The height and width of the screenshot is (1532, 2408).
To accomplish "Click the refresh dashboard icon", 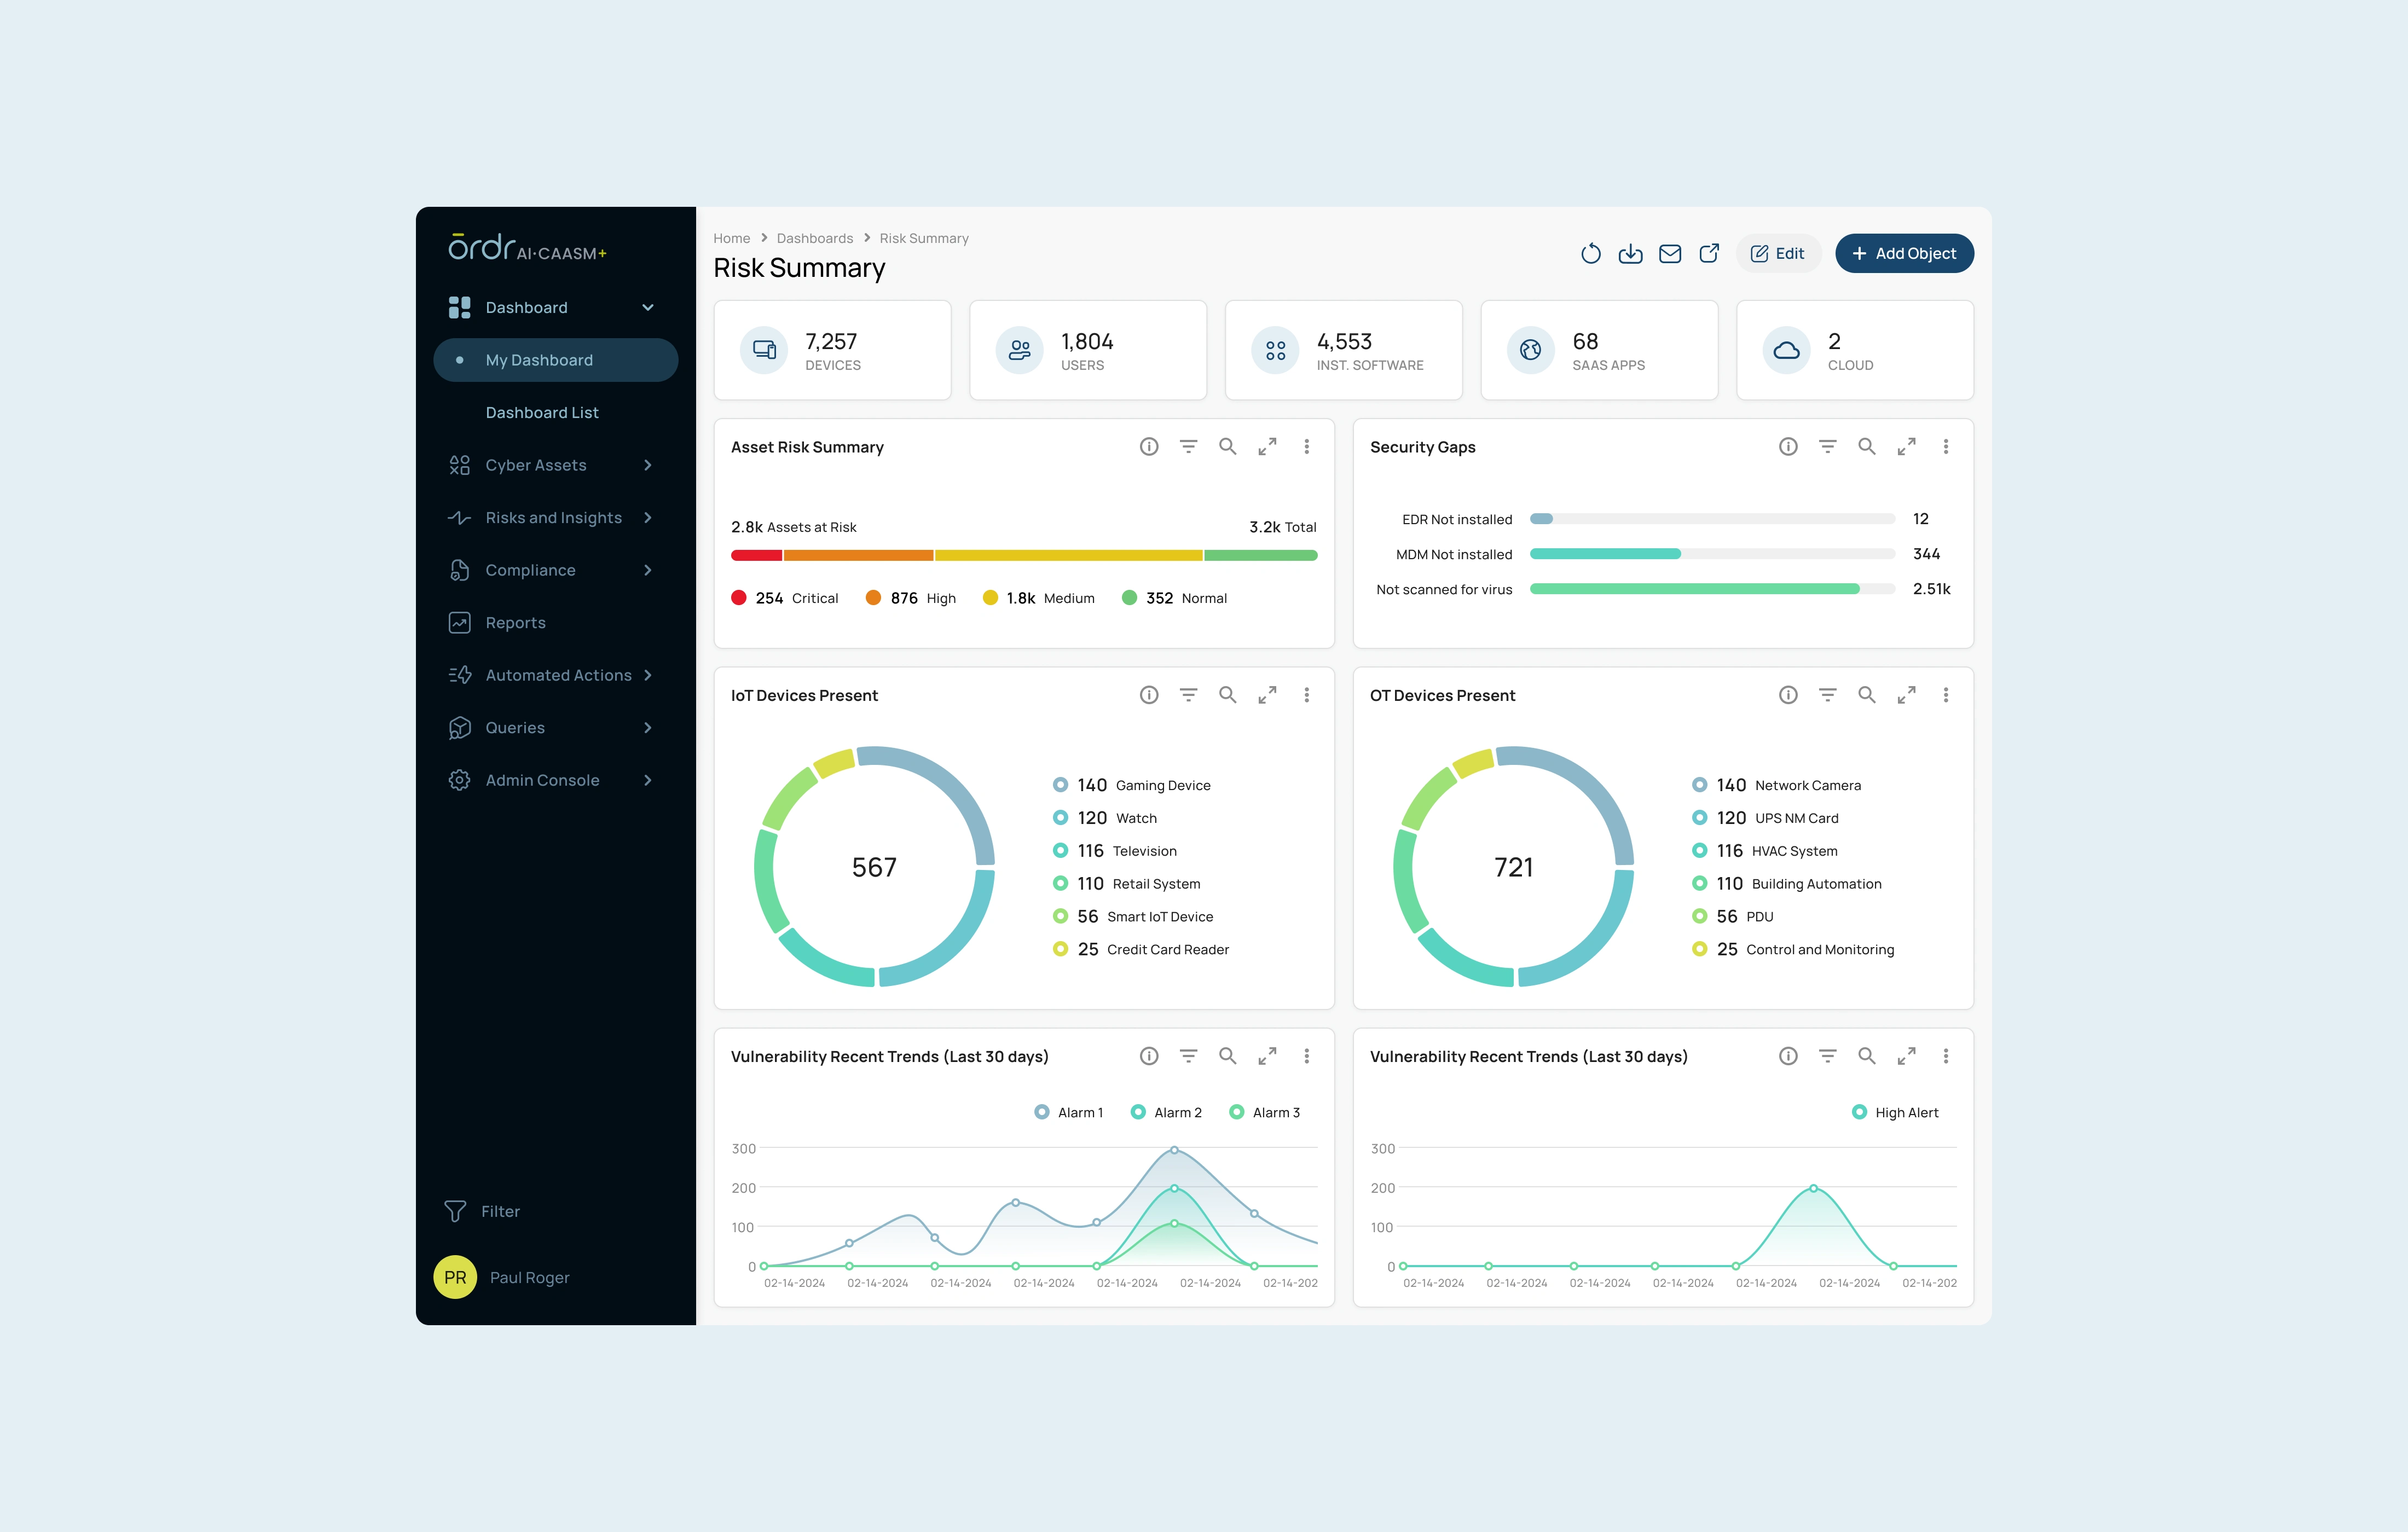I will pos(1590,254).
